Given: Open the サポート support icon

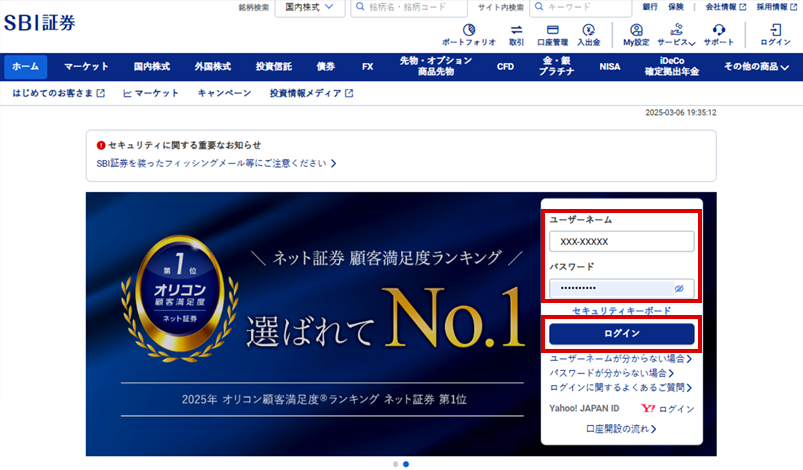Looking at the screenshot, I should [x=719, y=35].
